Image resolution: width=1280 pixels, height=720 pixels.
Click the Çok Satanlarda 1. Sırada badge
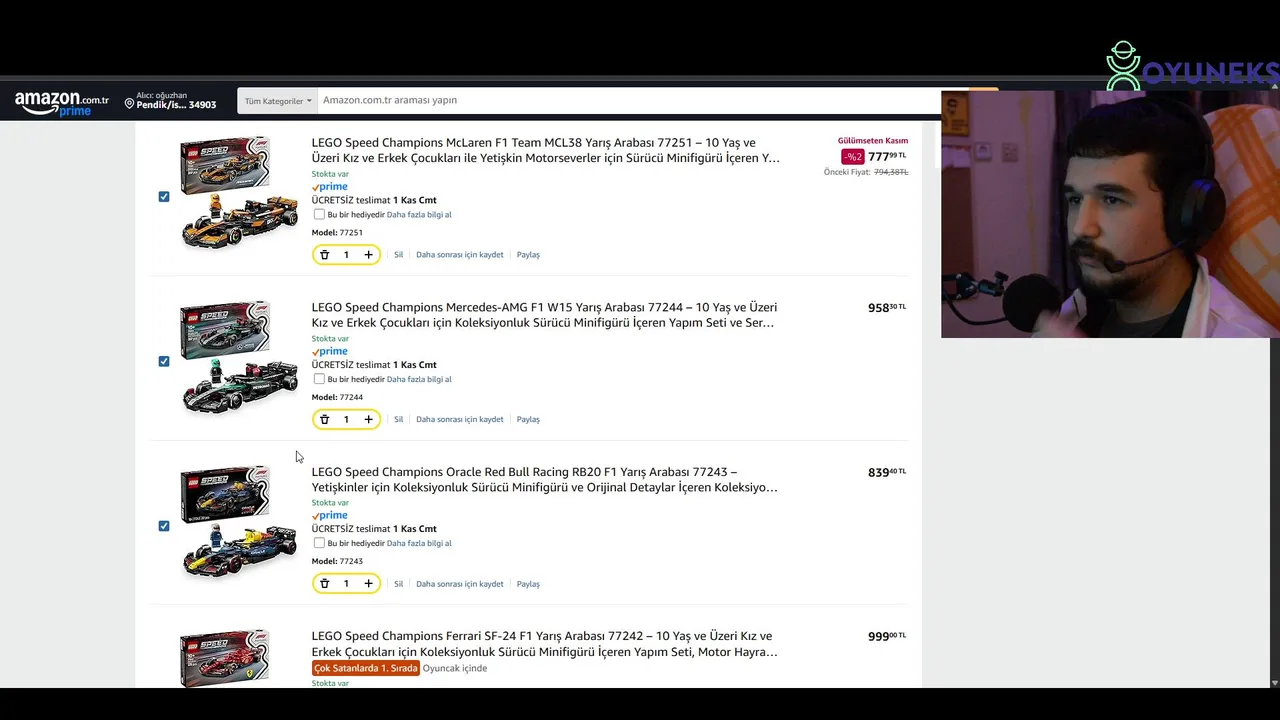tap(366, 668)
